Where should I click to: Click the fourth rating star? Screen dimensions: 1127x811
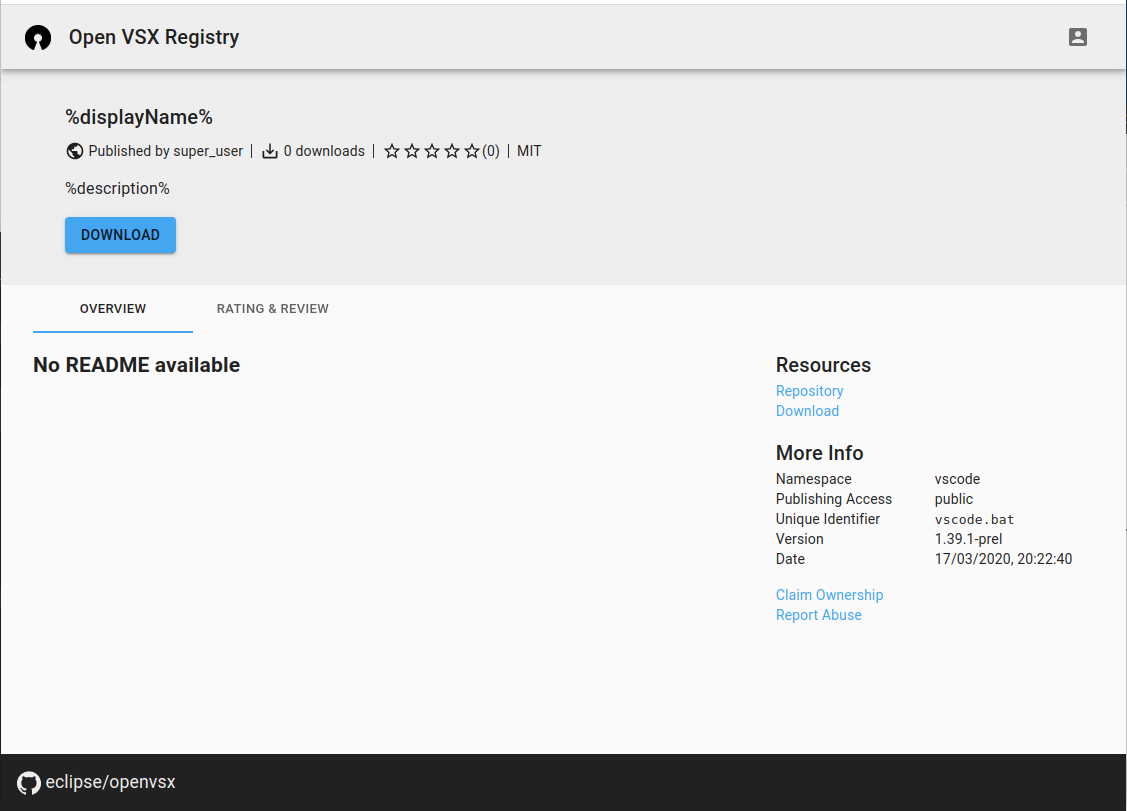pyautogui.click(x=452, y=150)
